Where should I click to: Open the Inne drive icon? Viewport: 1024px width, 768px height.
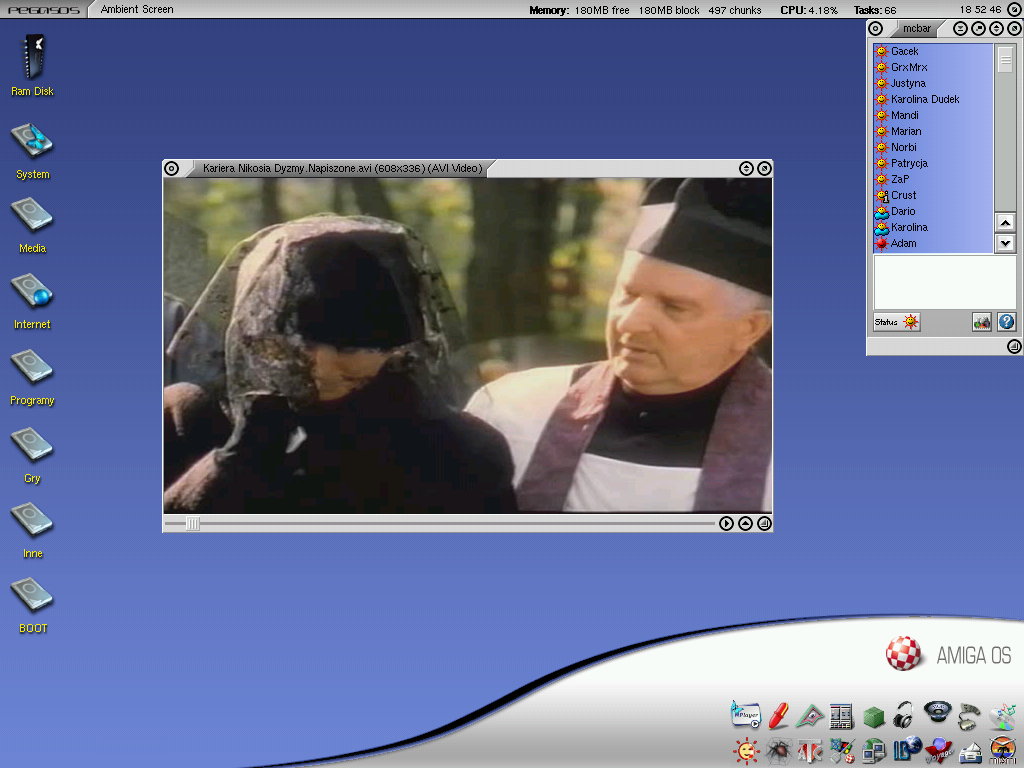point(31,520)
